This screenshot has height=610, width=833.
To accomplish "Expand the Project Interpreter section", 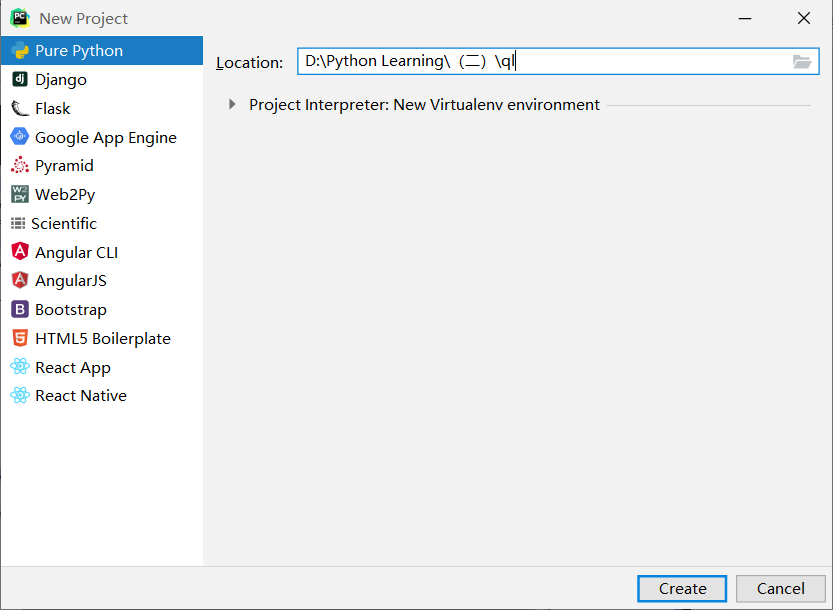I will [x=232, y=104].
